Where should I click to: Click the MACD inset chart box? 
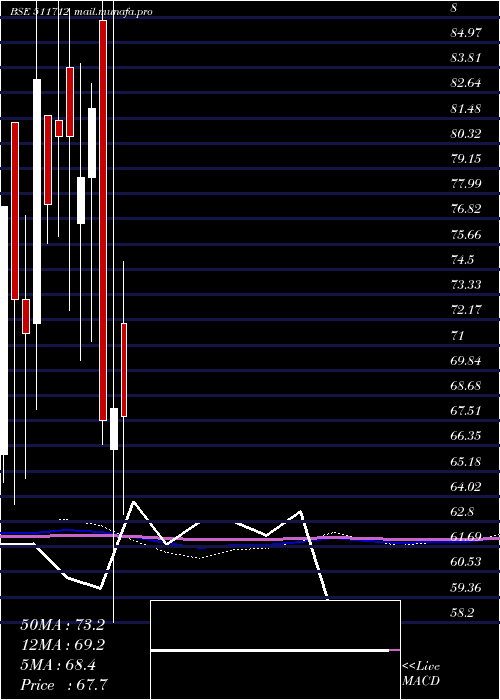pyautogui.click(x=275, y=650)
